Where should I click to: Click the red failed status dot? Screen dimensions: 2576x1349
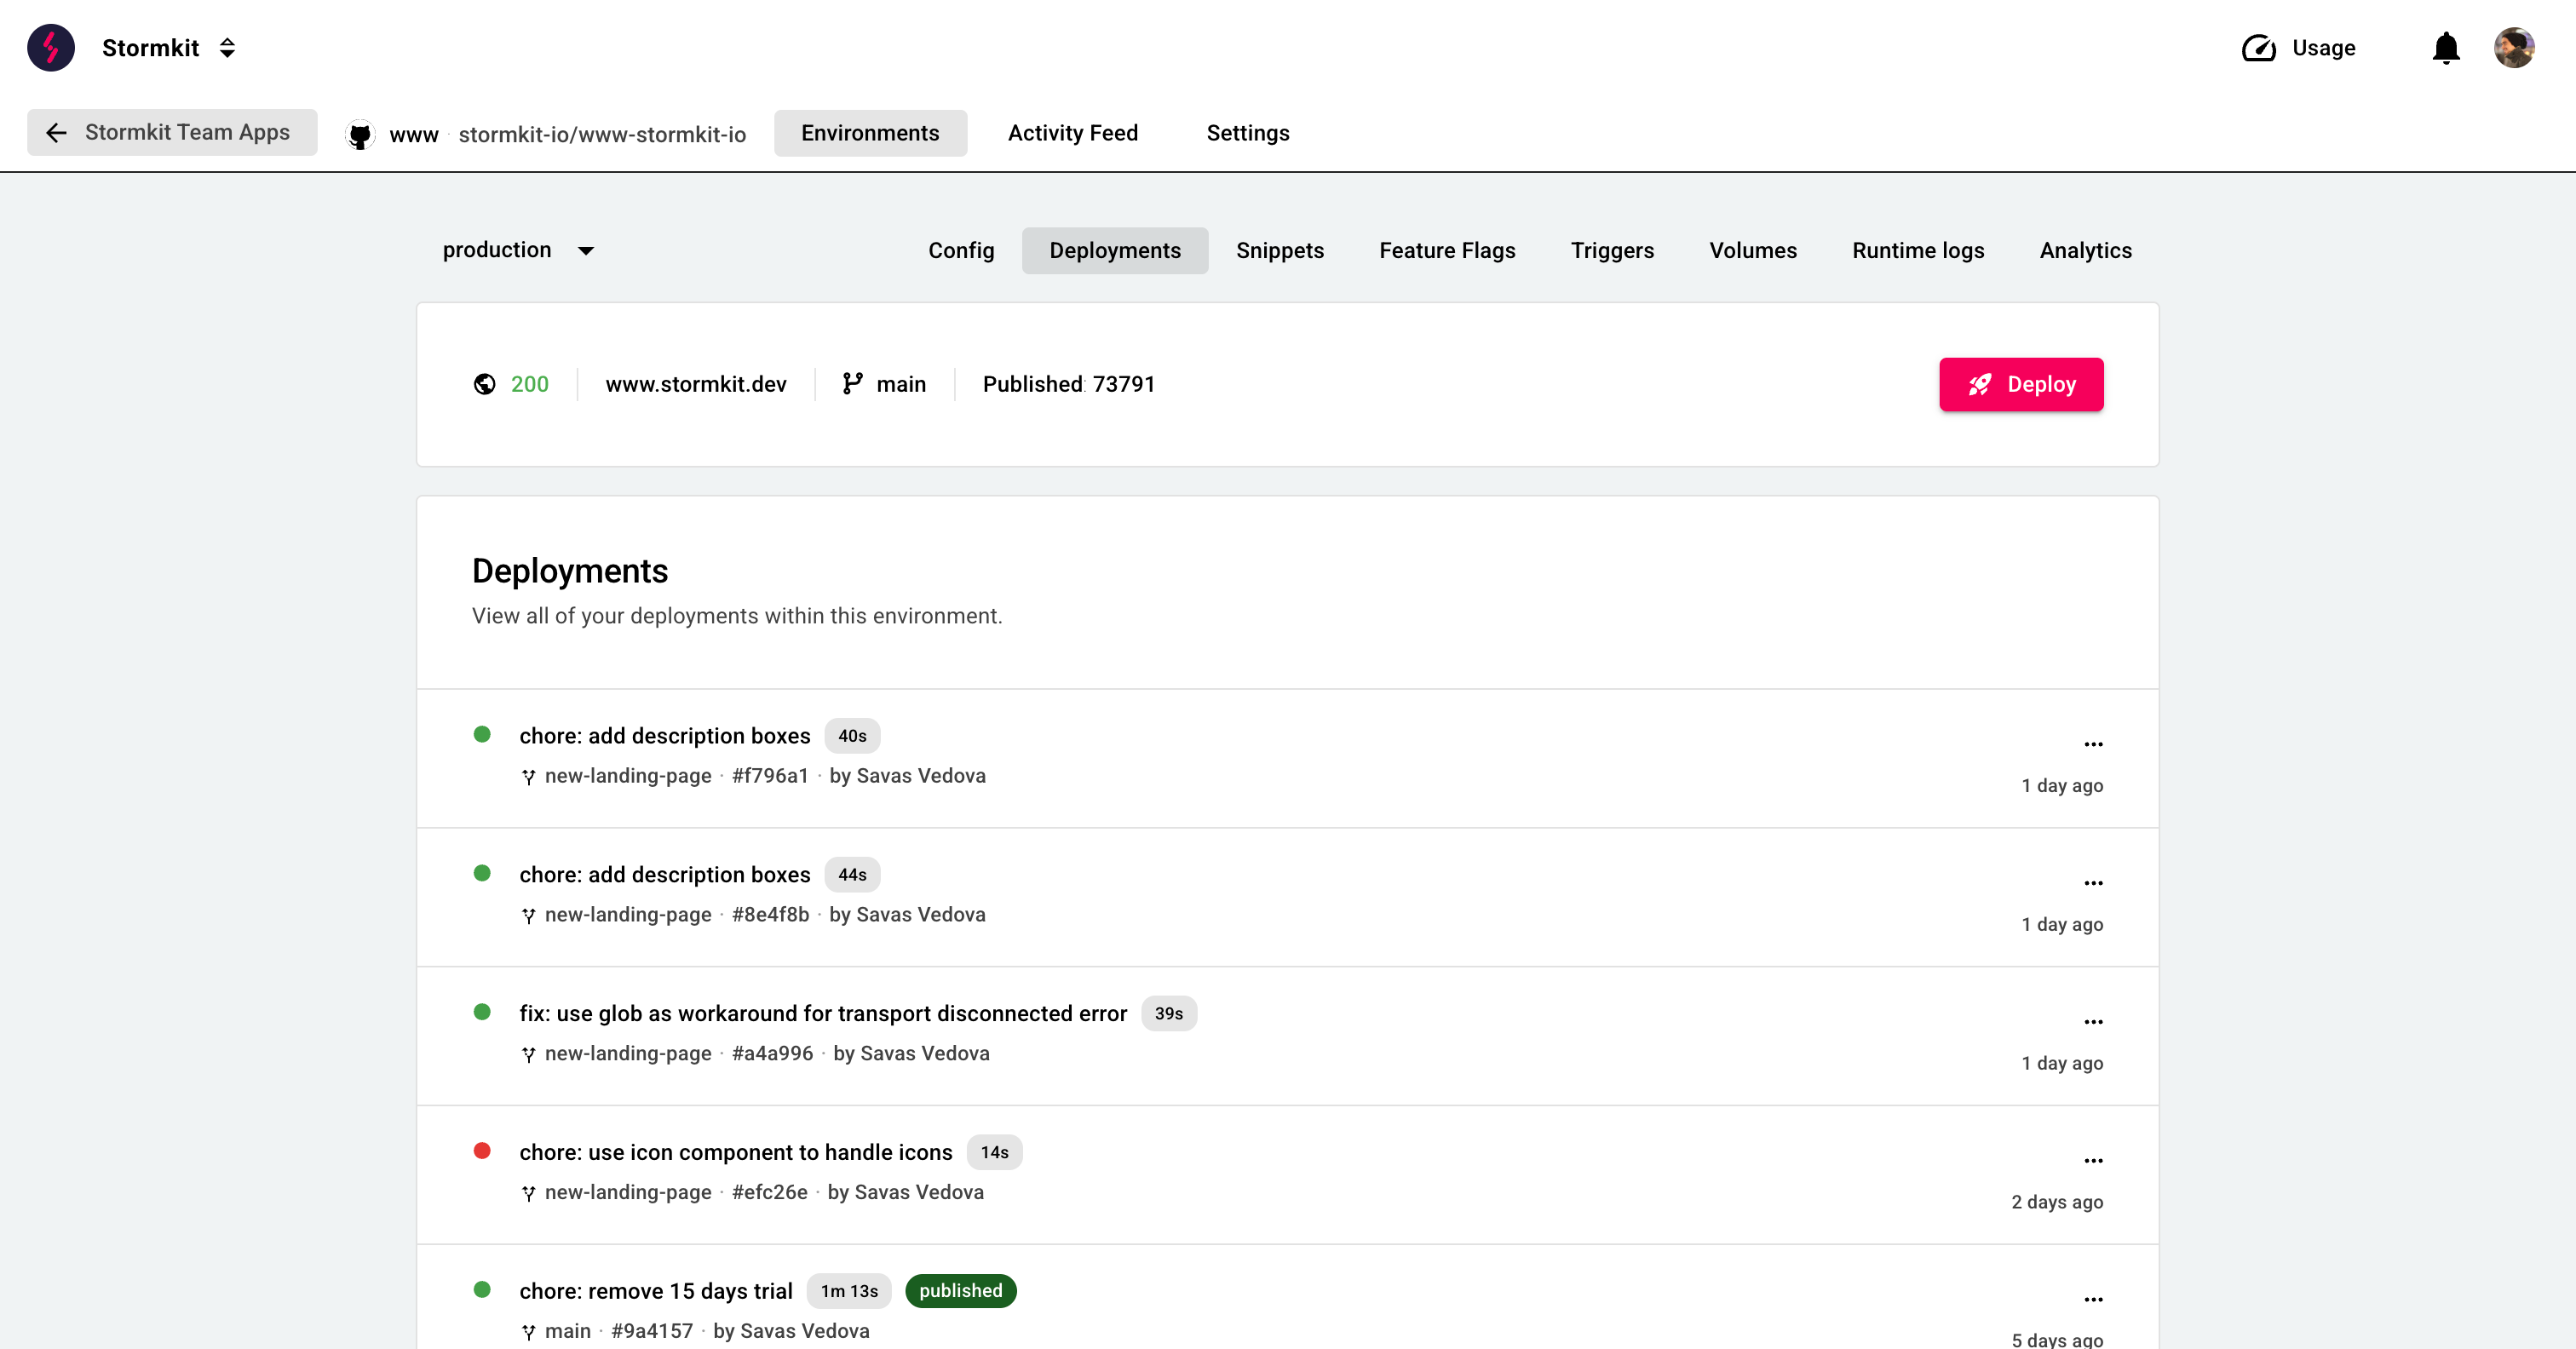(x=481, y=1151)
